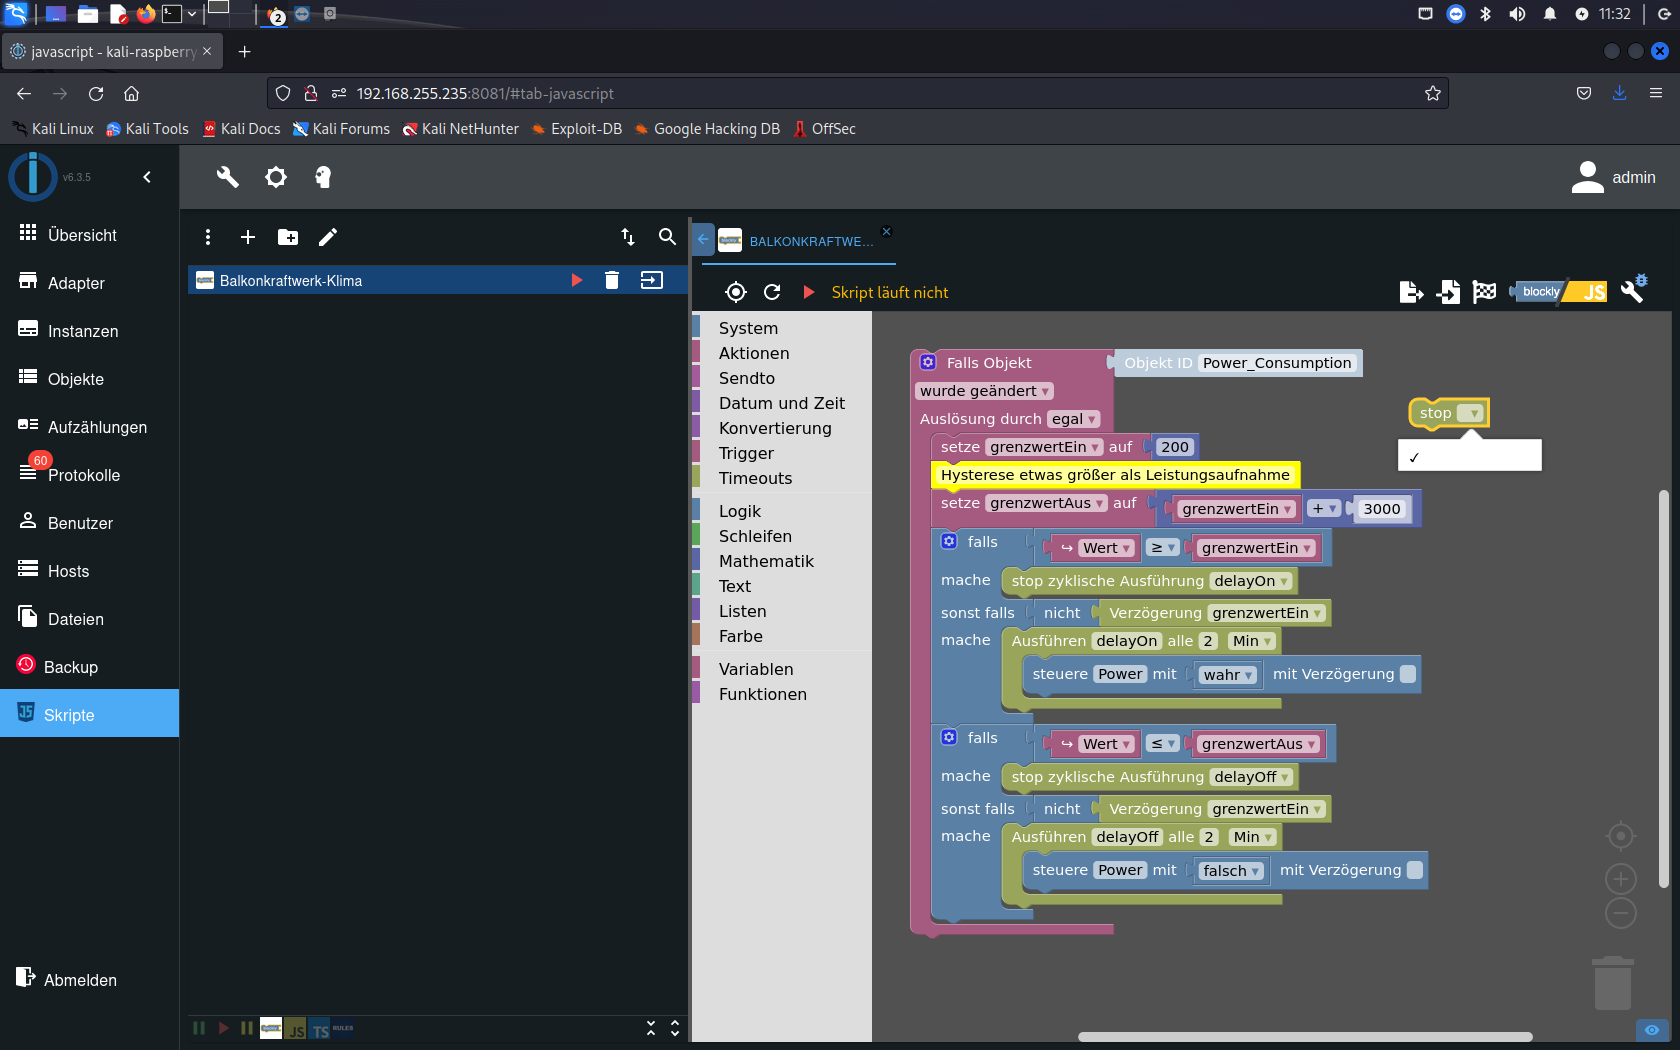1680x1050 pixels.
Task: Open the wahr value dropdown
Action: click(1229, 675)
